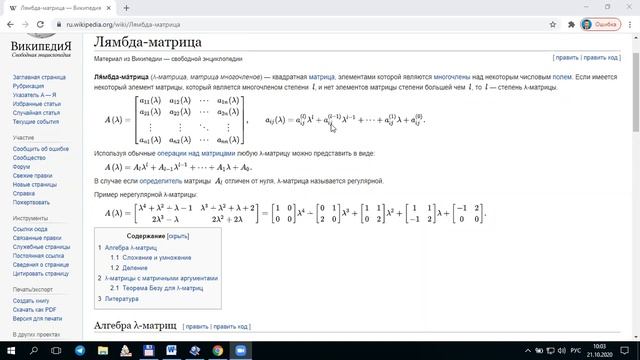This screenshot has width=640, height=360.
Task: Follow the многочлены link in the intro
Action: click(x=452, y=77)
